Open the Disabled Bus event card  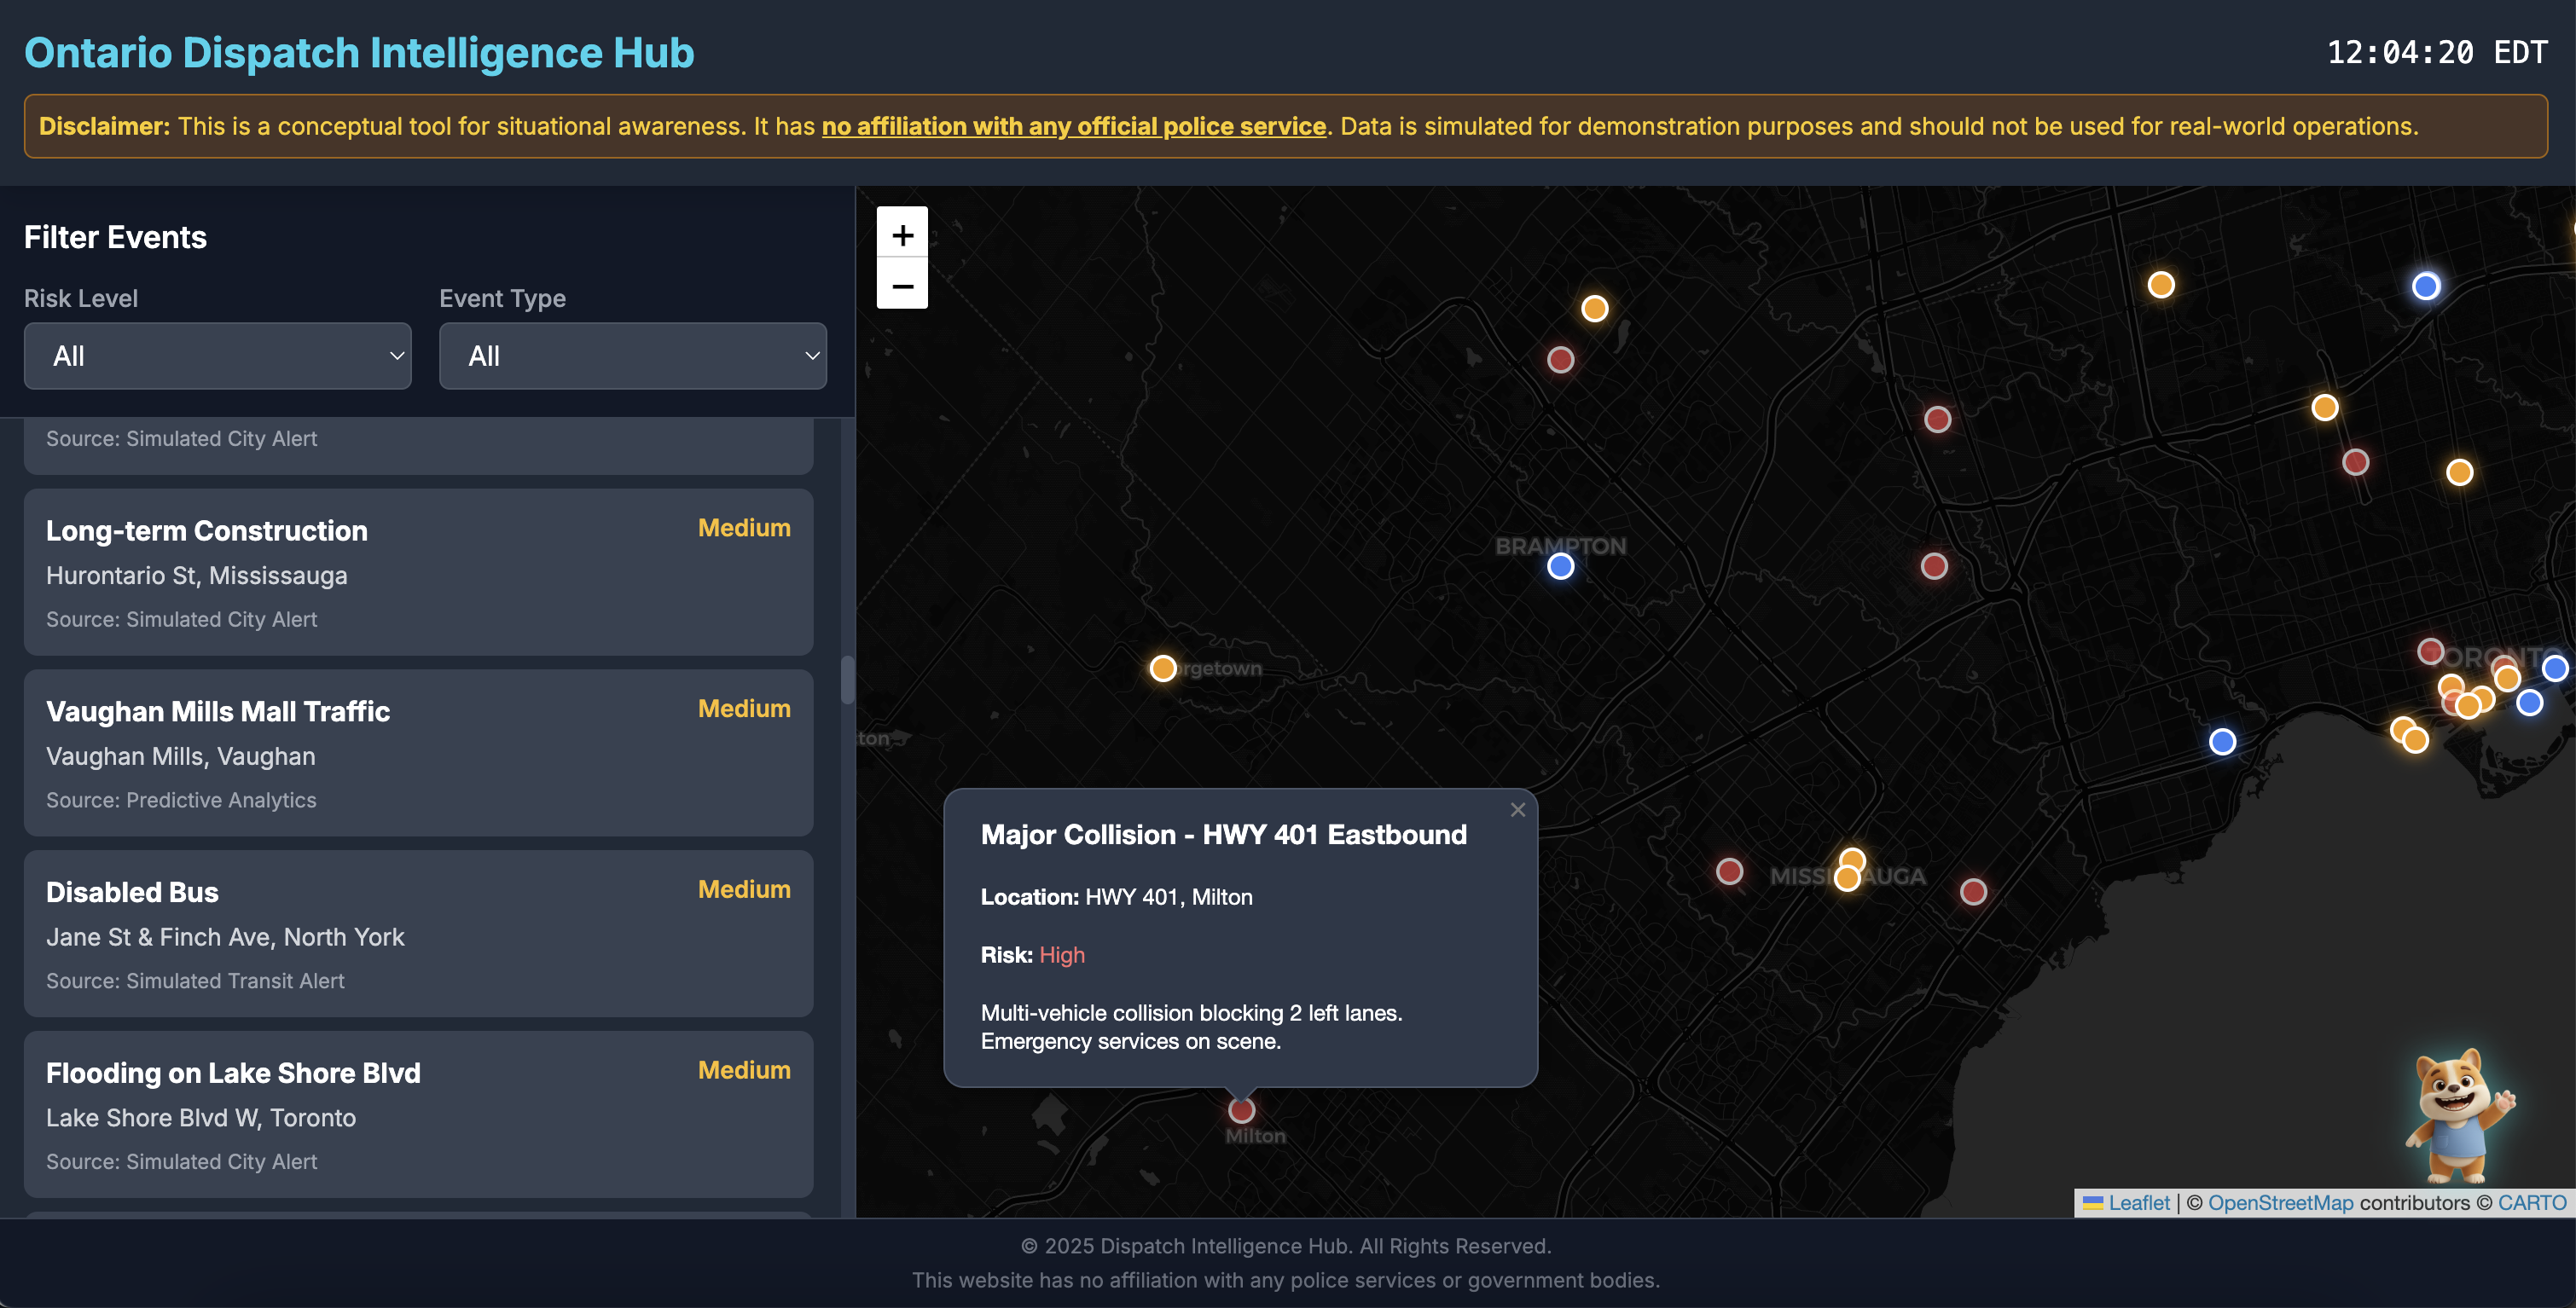(418, 934)
